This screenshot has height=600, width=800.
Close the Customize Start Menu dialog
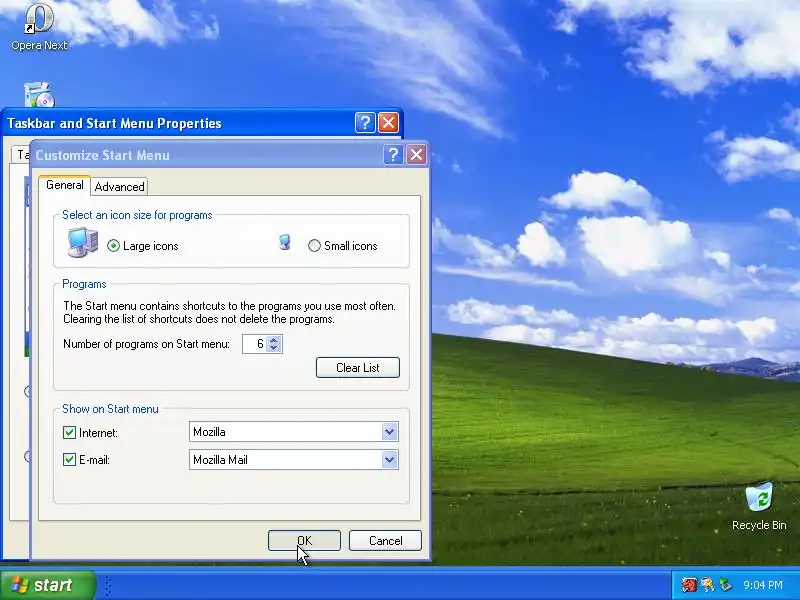416,155
